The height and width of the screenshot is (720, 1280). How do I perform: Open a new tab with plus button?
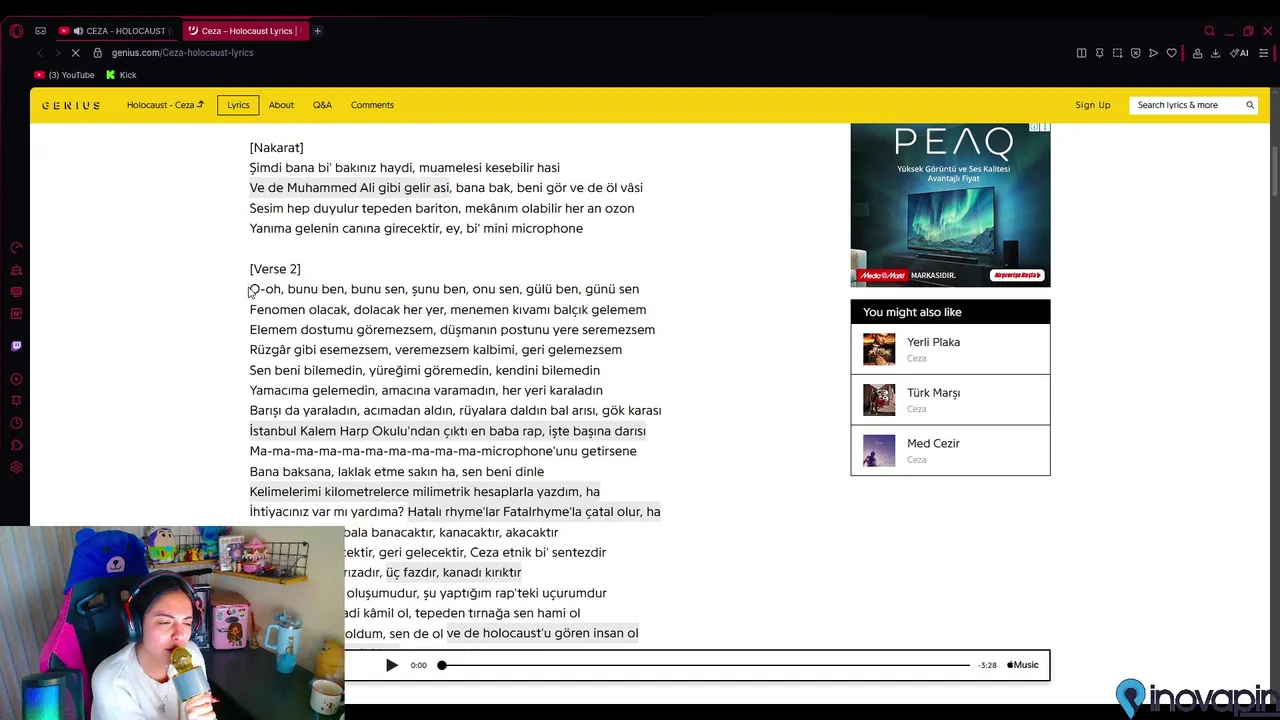click(x=318, y=31)
